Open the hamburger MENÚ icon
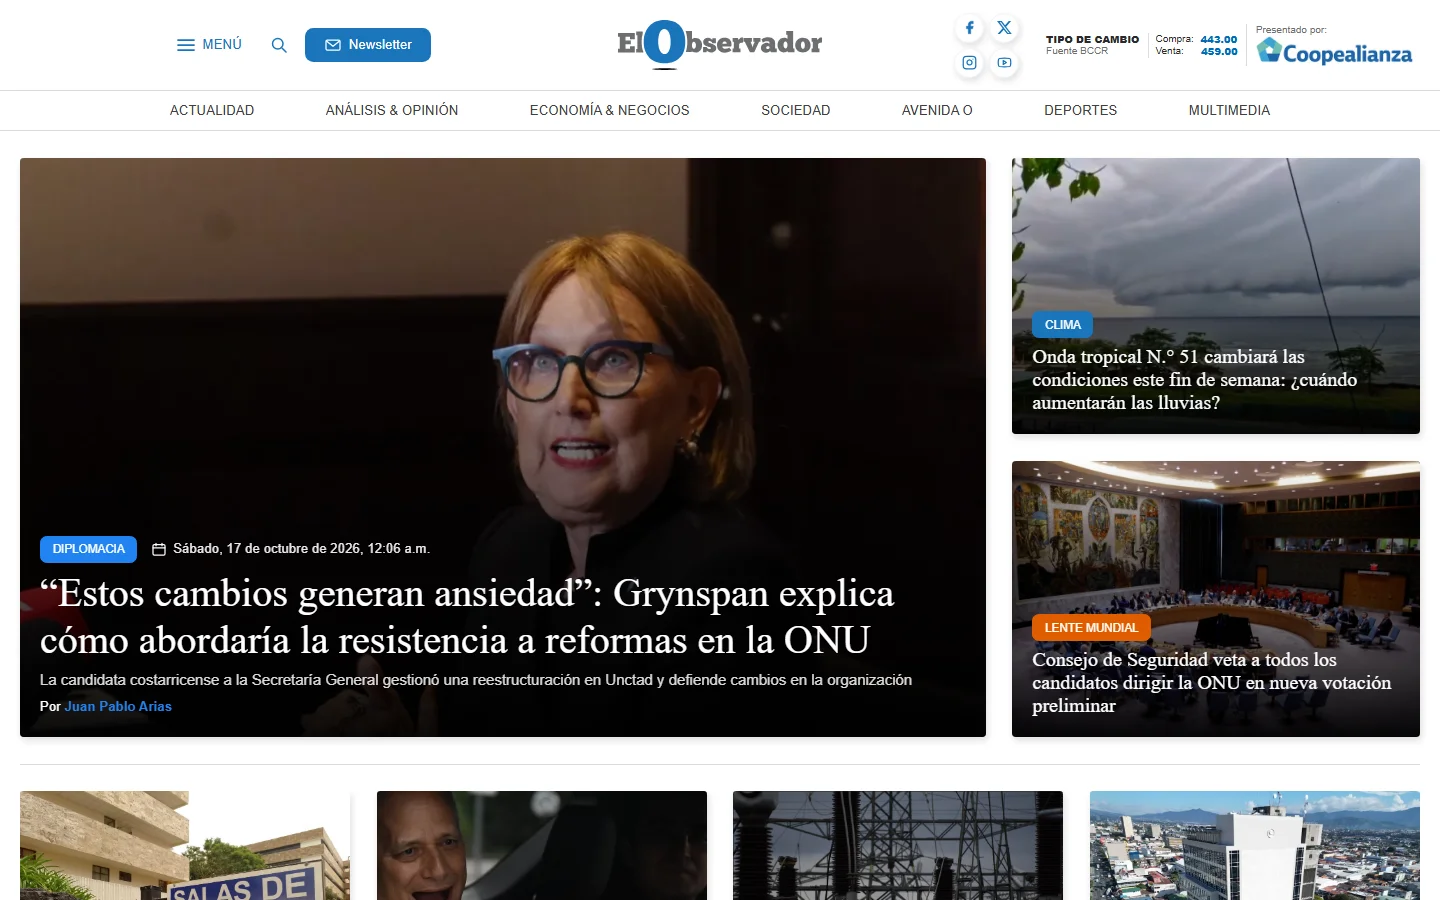Viewport: 1440px width, 900px height. click(x=186, y=45)
